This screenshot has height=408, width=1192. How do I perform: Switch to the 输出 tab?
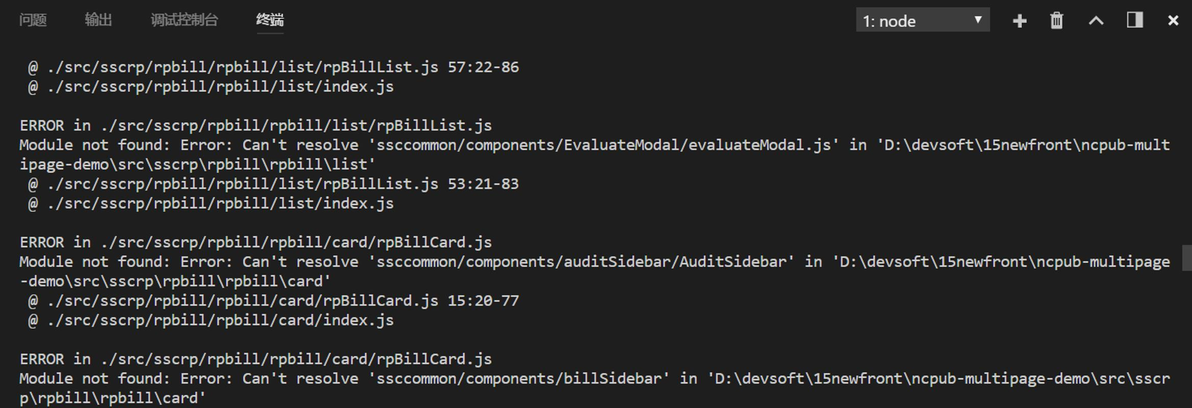[x=98, y=20]
